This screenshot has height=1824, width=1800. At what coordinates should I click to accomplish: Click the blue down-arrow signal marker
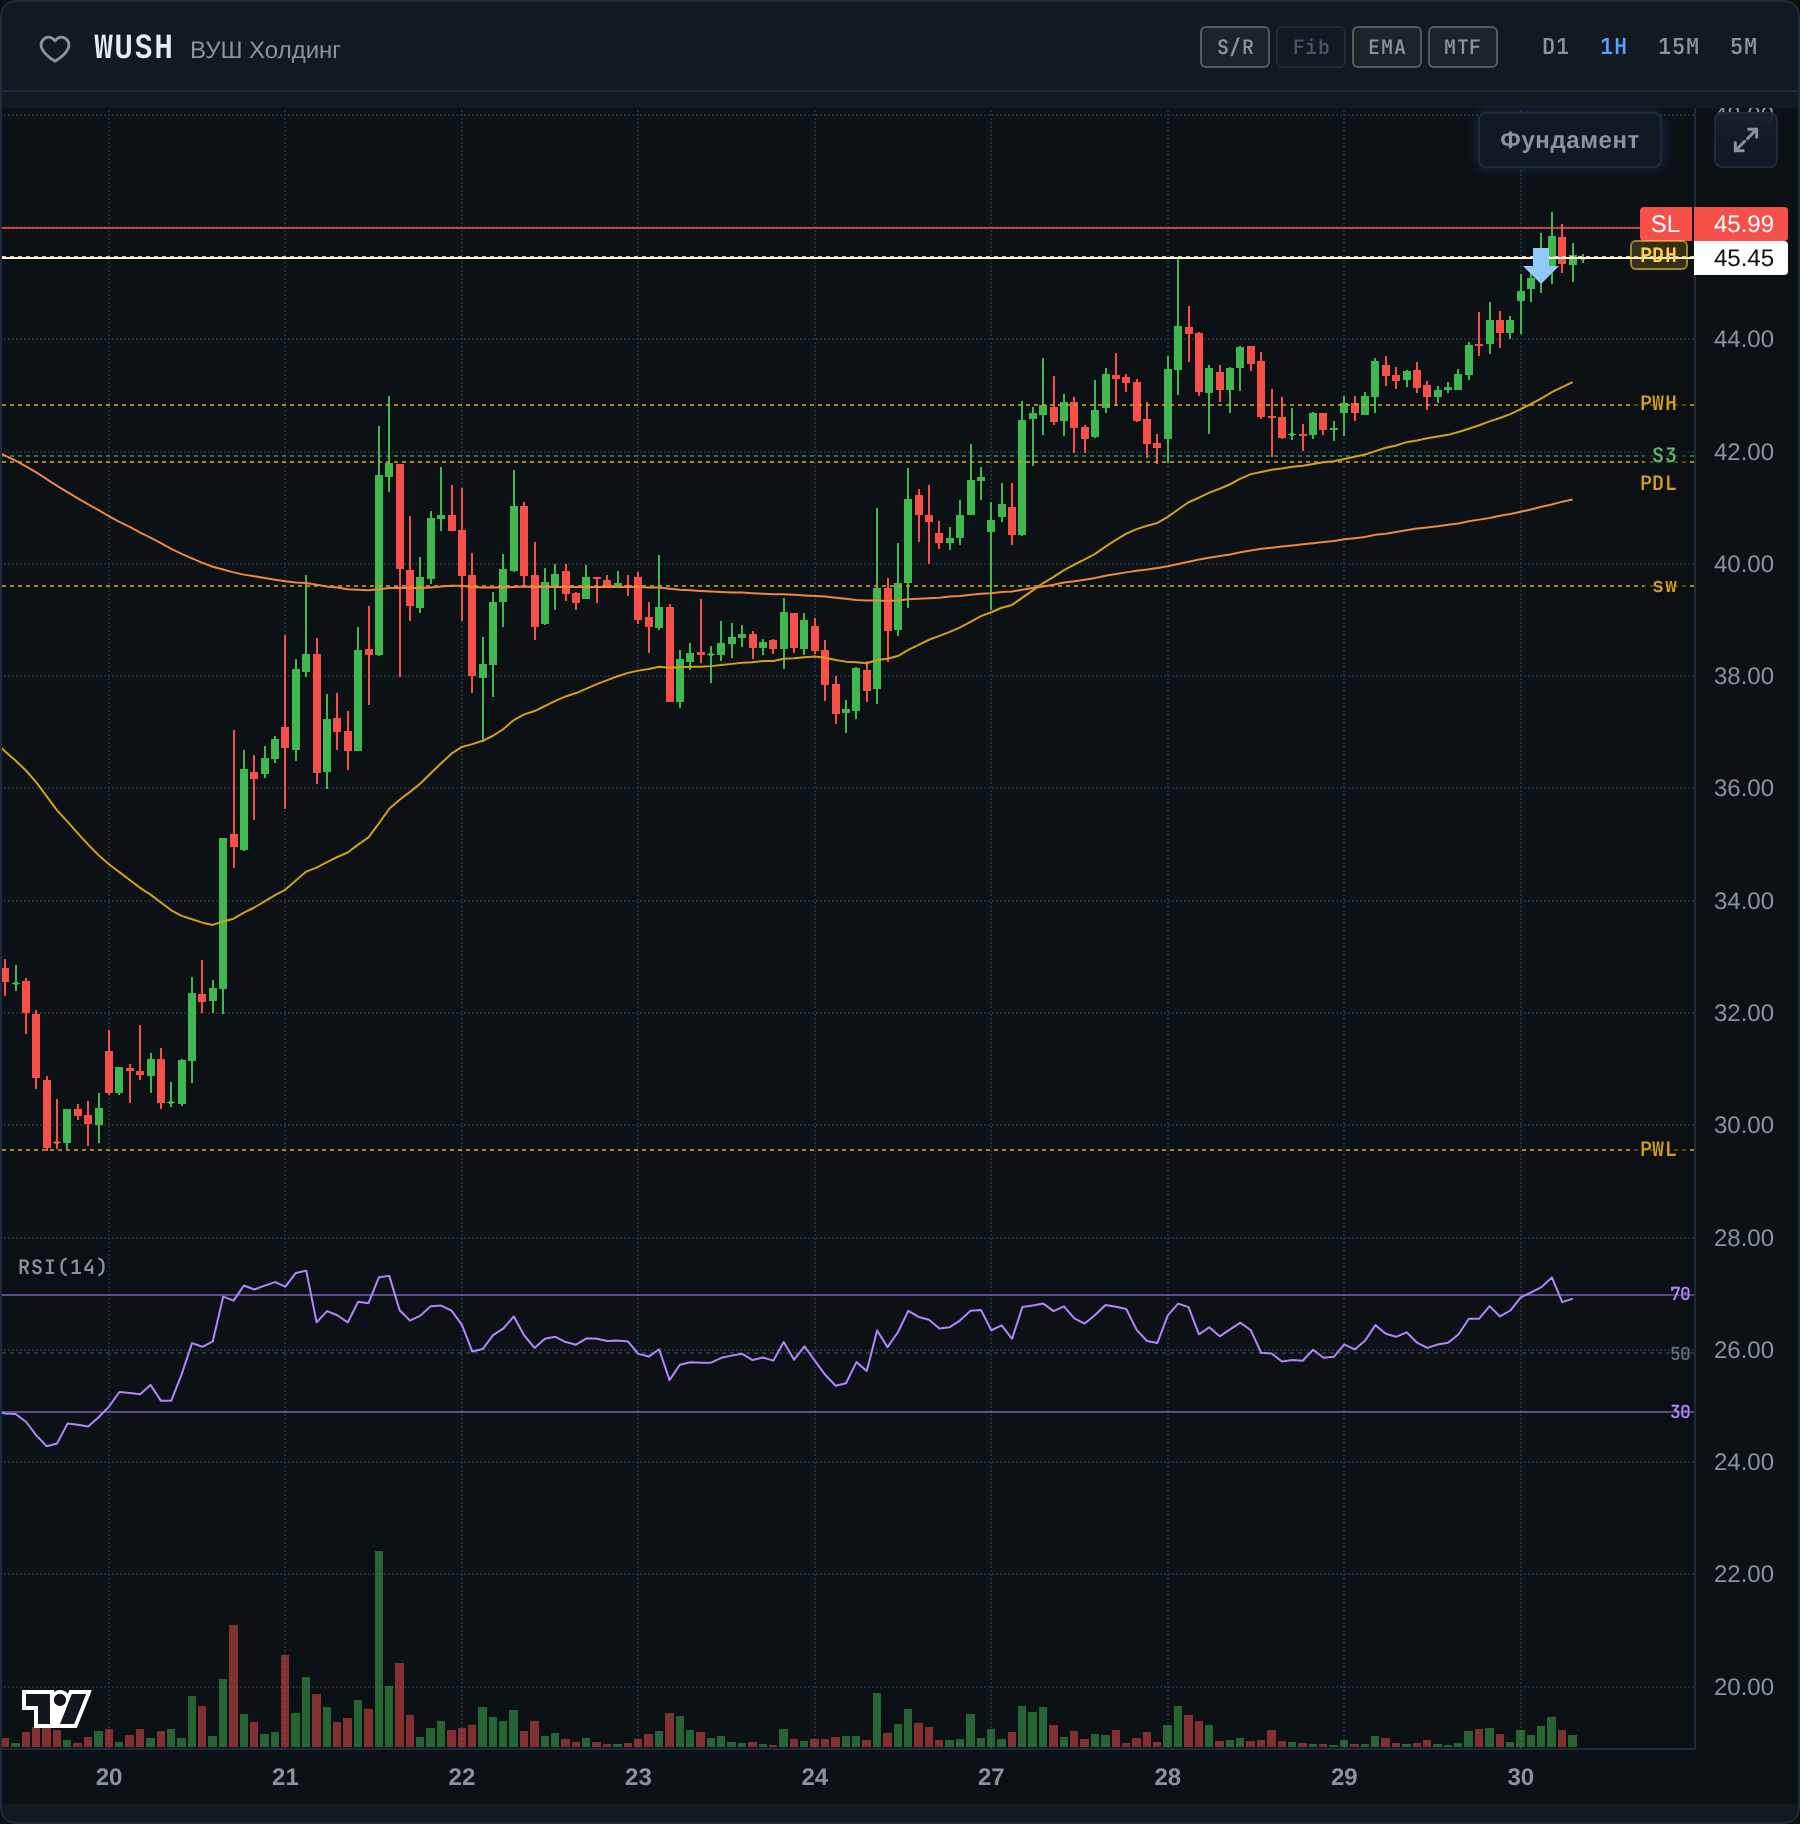1540,265
